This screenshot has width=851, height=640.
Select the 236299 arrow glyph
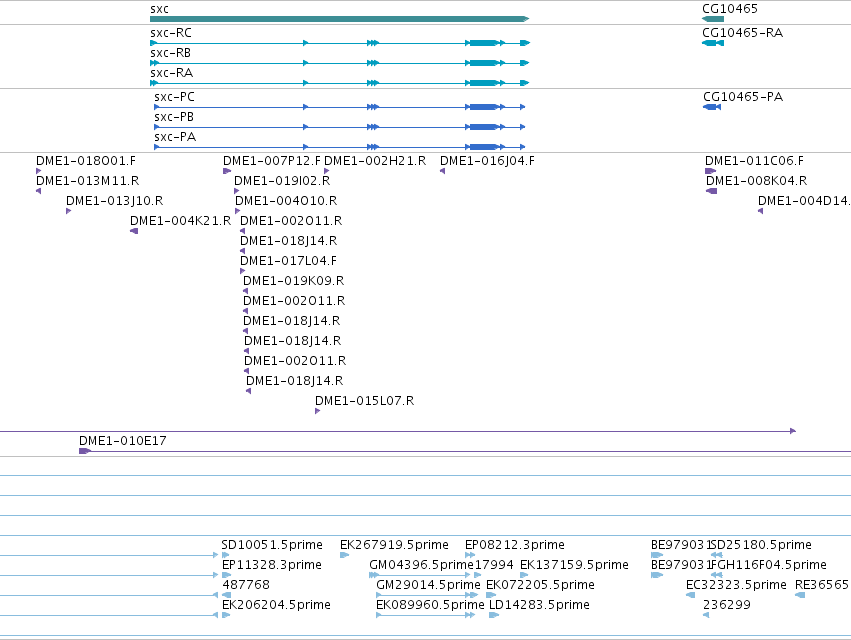tap(706, 616)
